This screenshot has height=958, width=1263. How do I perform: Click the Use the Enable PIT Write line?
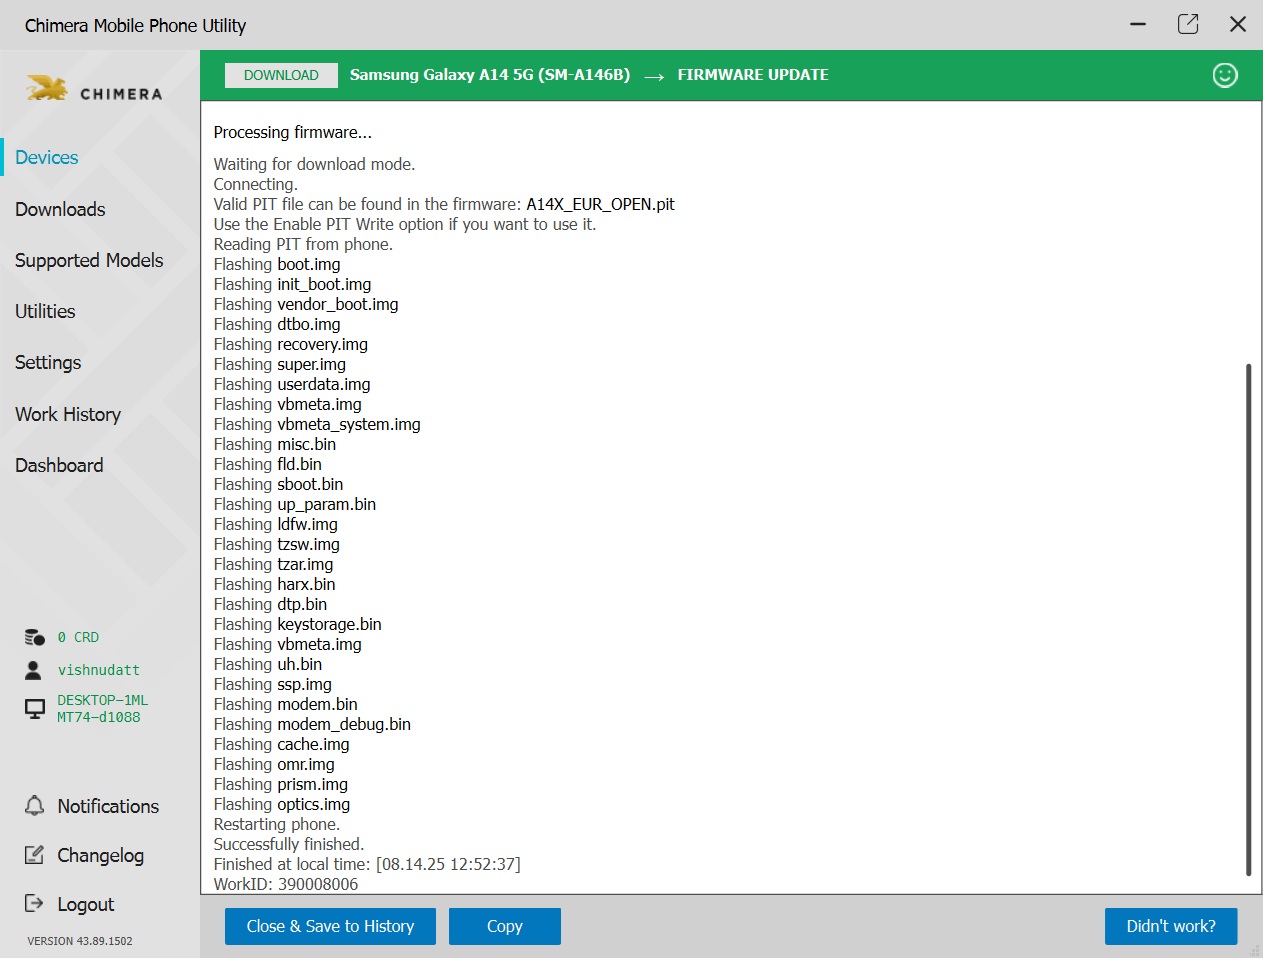pos(405,224)
